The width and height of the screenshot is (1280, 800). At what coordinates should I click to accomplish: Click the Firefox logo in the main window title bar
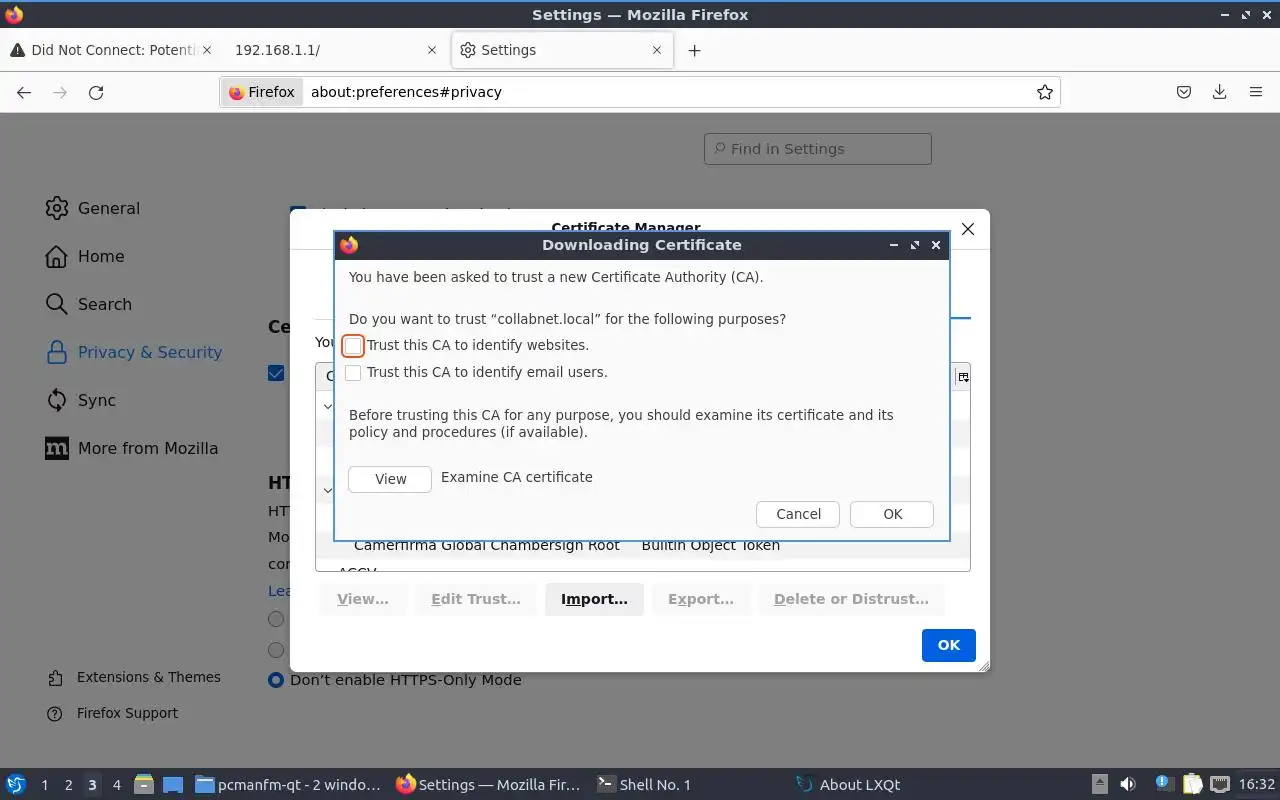14,15
